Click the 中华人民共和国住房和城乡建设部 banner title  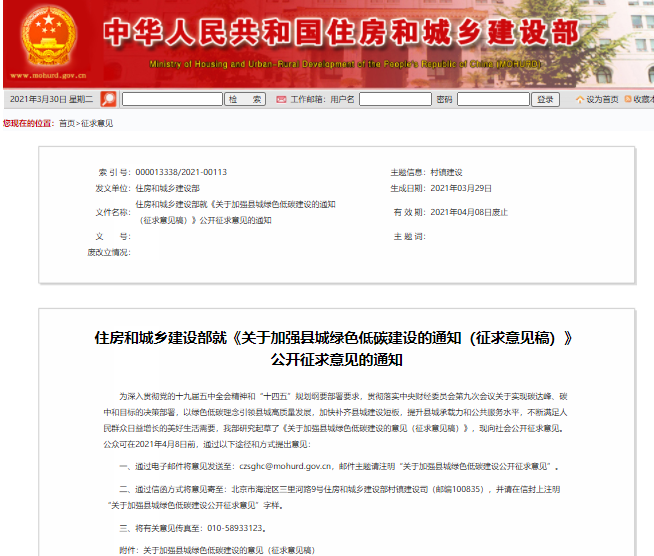tap(342, 32)
